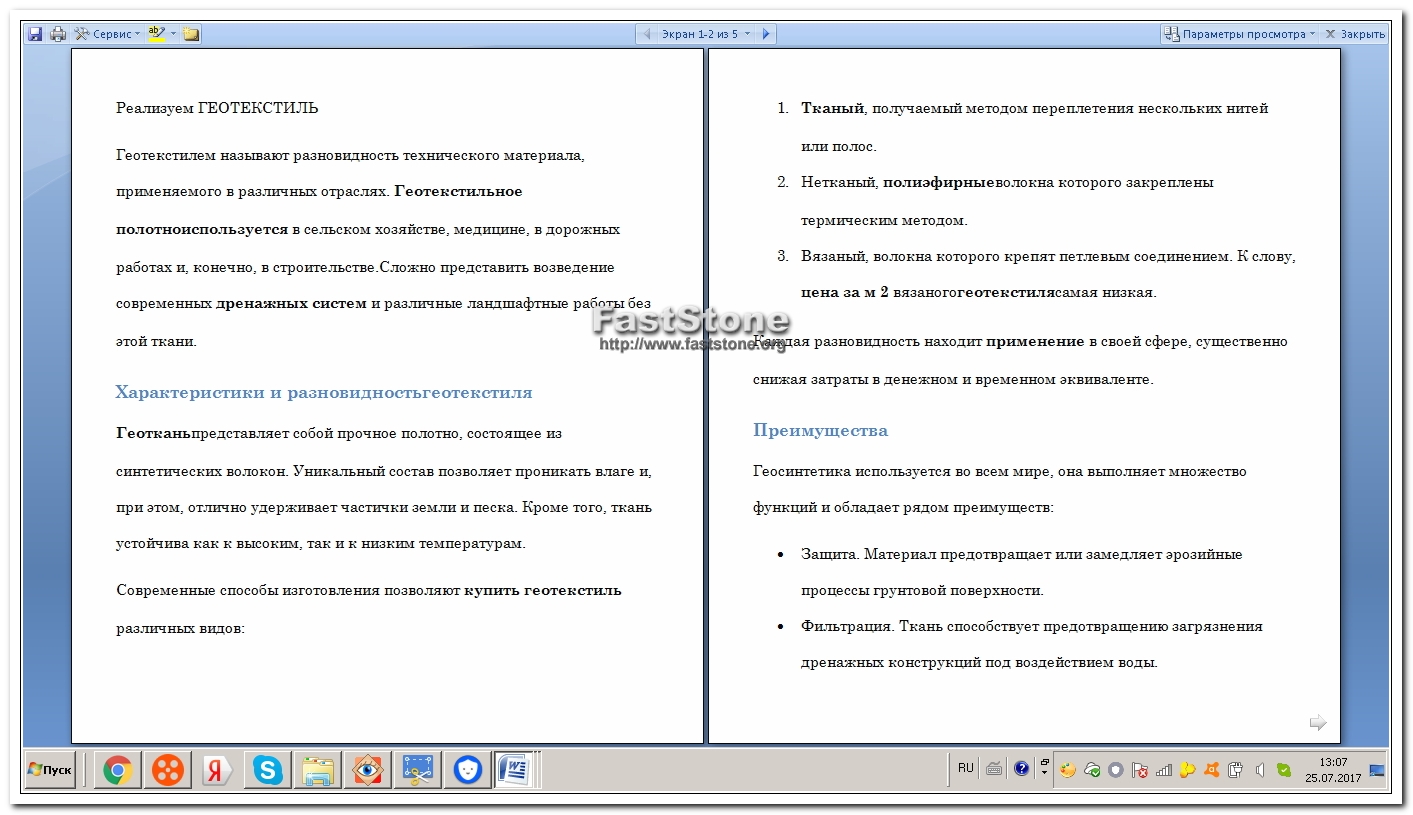This screenshot has height=815, width=1413.
Task: Click the Show Desktop button at taskbar end
Action: click(1377, 770)
